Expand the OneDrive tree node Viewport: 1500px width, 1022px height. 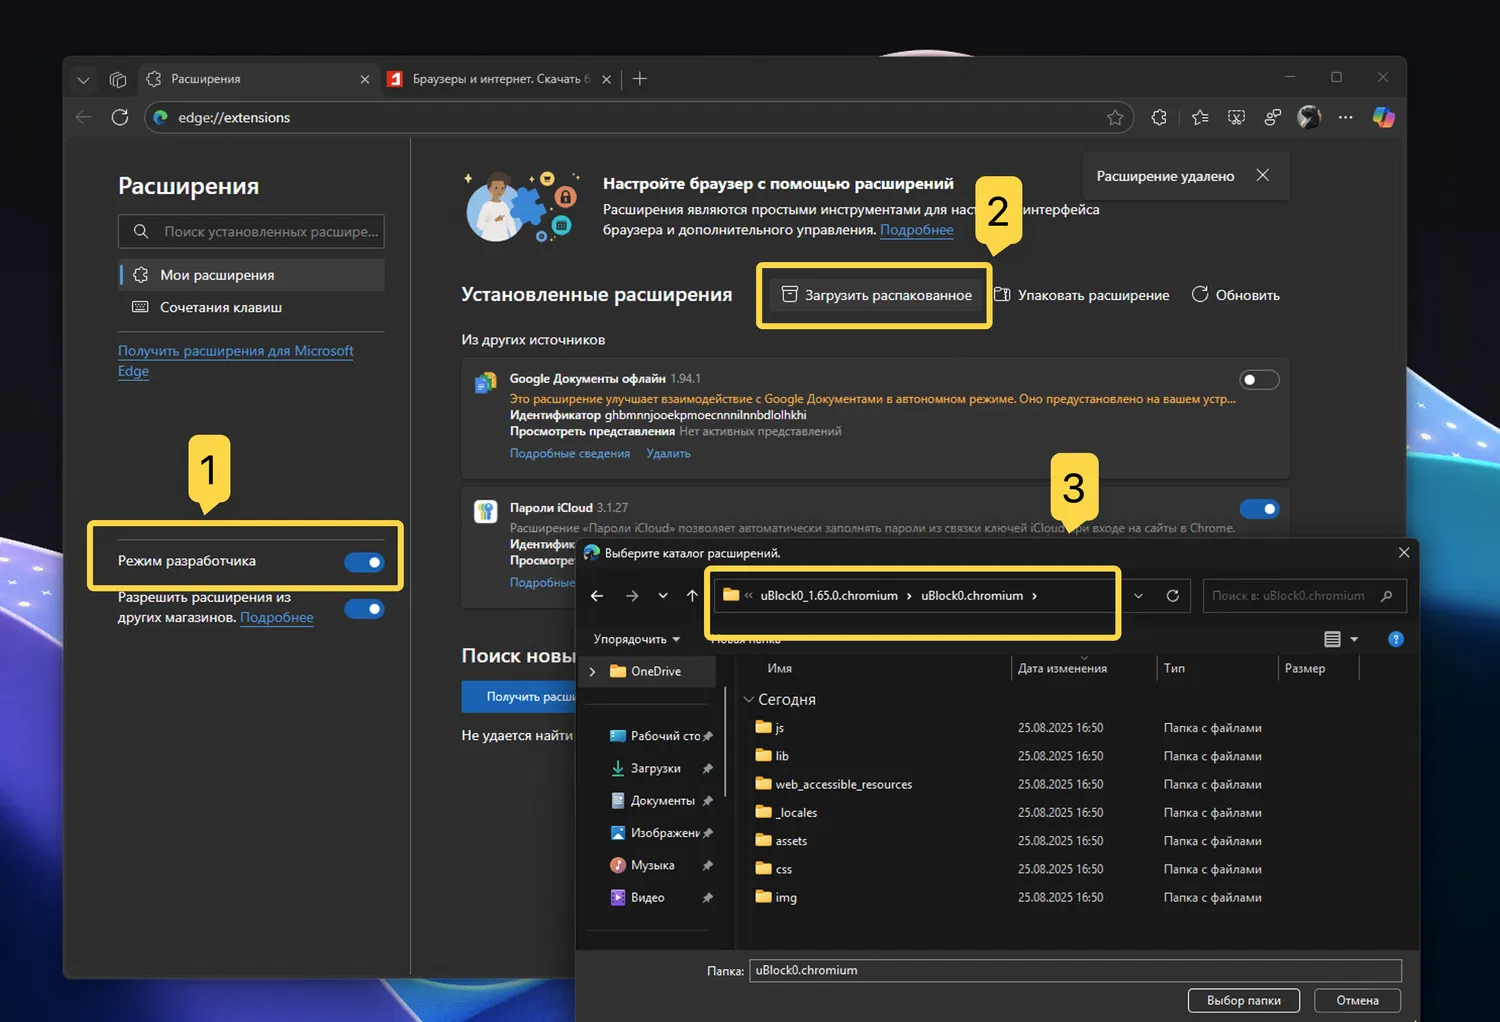pos(593,672)
